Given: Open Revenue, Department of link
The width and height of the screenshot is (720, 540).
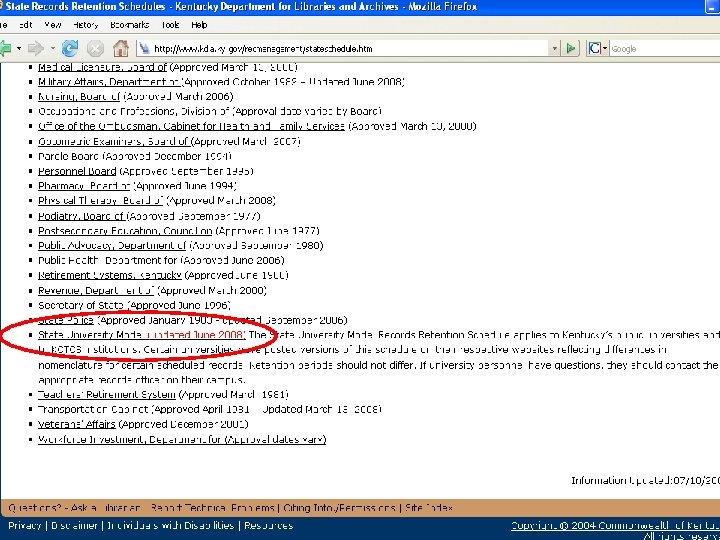Looking at the screenshot, I should click(96, 290).
